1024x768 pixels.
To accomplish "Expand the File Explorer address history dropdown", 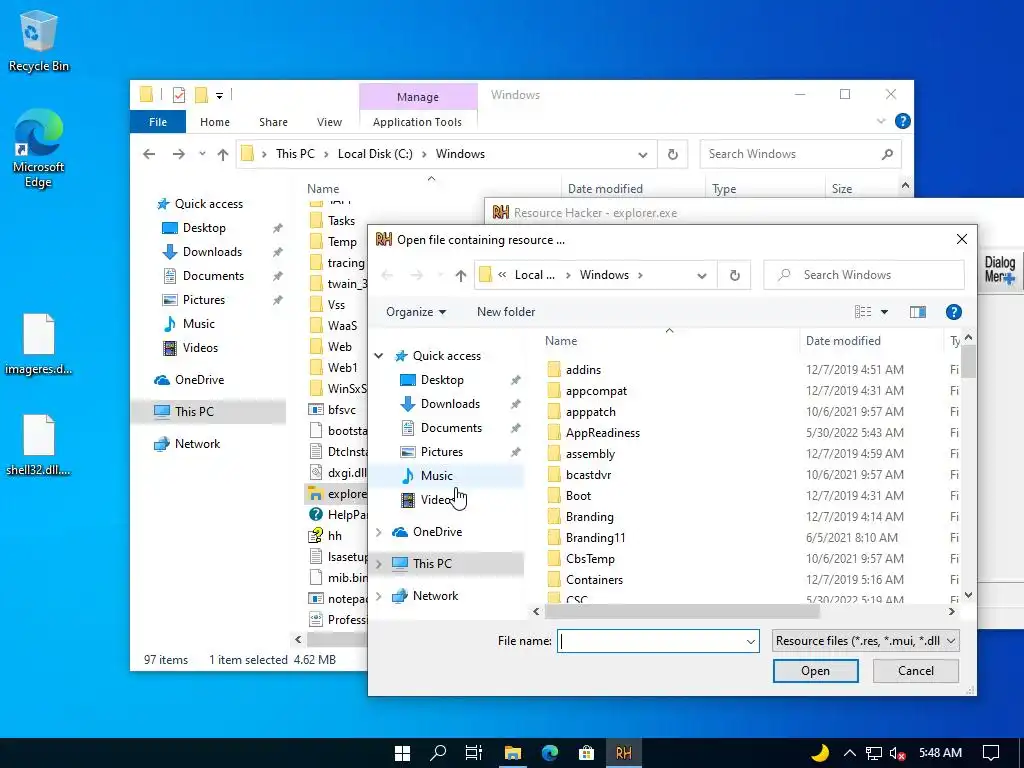I will pos(643,154).
